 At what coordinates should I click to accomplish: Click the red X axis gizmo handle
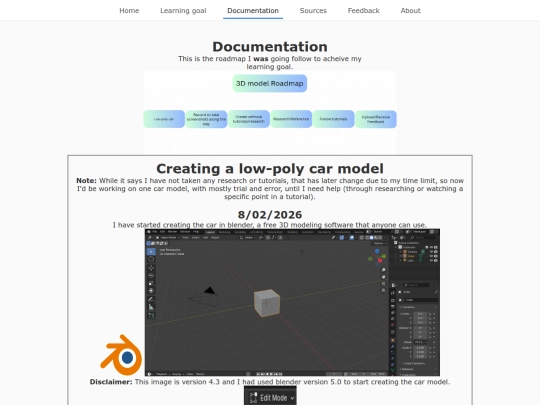click(x=380, y=260)
